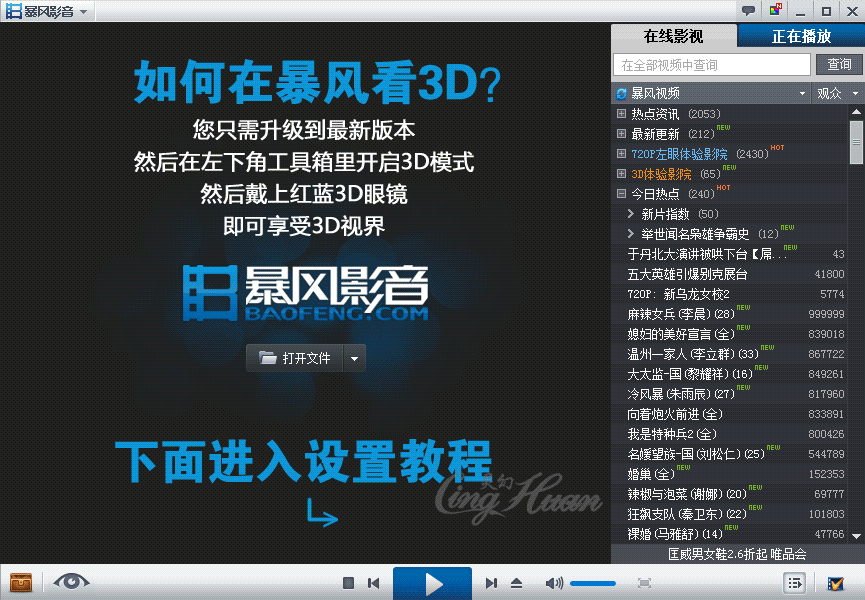
Task: Click the 查询 search button
Action: (x=839, y=65)
